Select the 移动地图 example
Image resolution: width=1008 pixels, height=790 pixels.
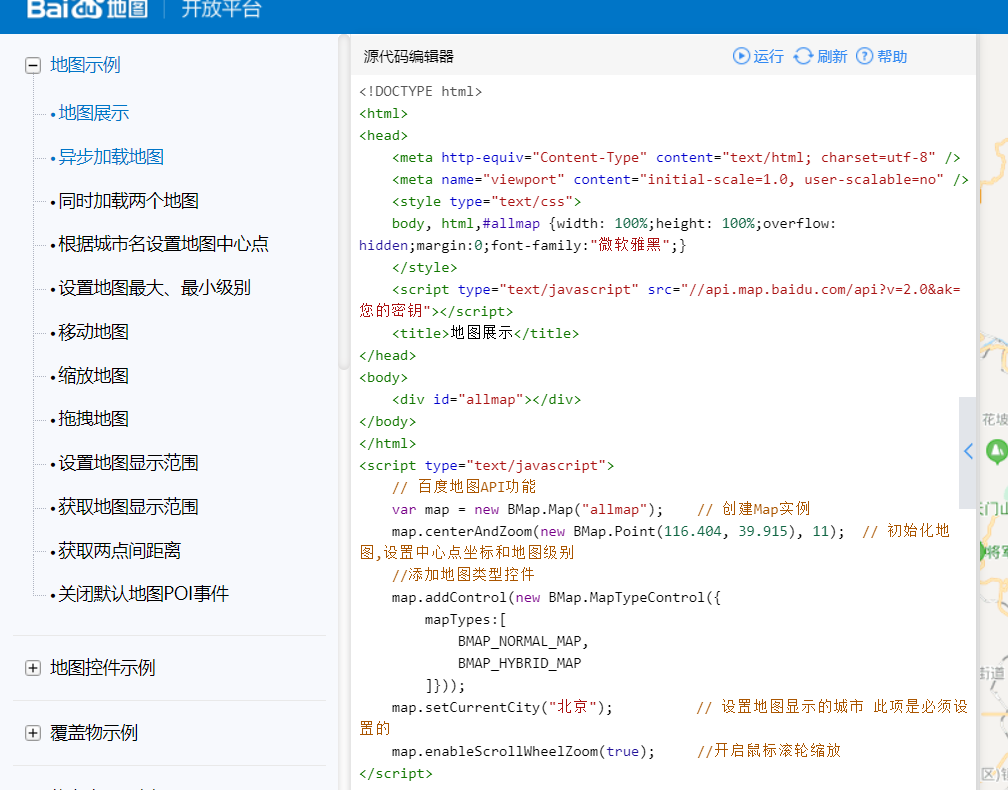(x=94, y=332)
